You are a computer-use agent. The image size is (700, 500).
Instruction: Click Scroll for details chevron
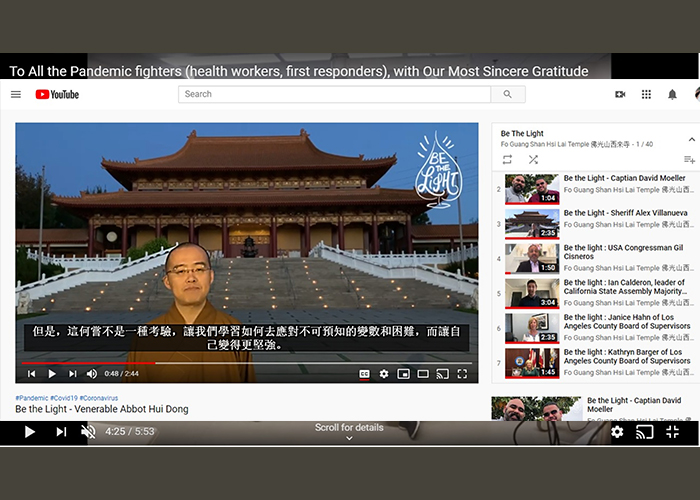(x=349, y=438)
